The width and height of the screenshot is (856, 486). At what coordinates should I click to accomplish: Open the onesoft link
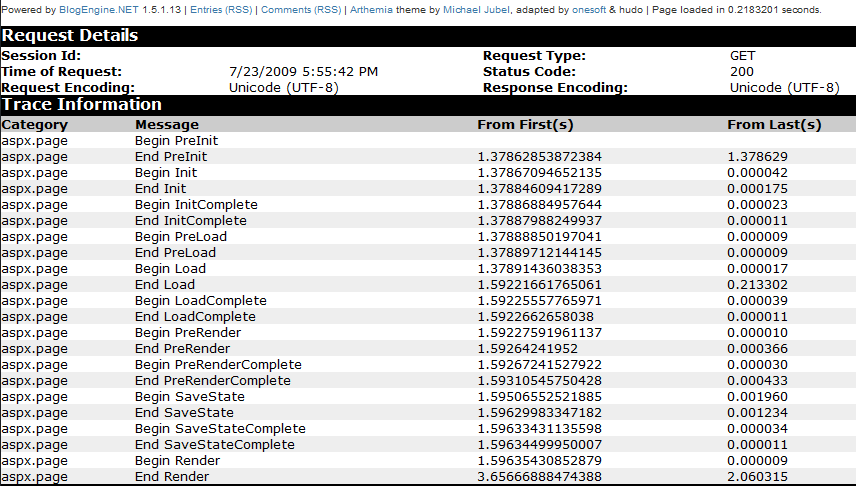point(589,10)
